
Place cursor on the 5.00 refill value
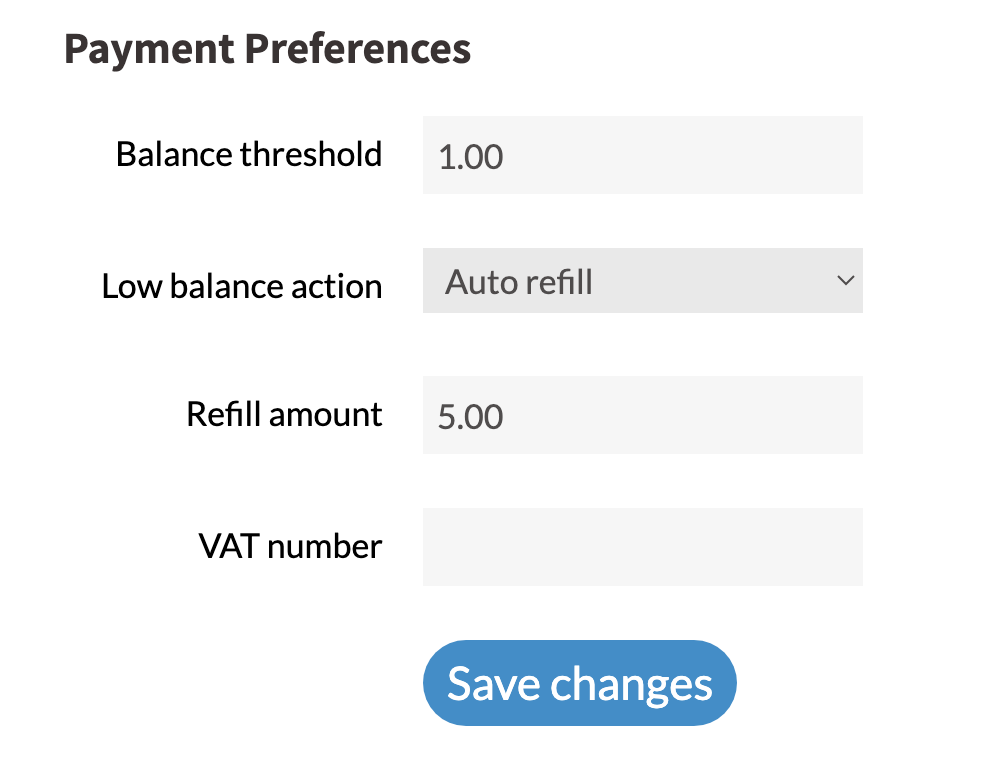pyautogui.click(x=471, y=416)
